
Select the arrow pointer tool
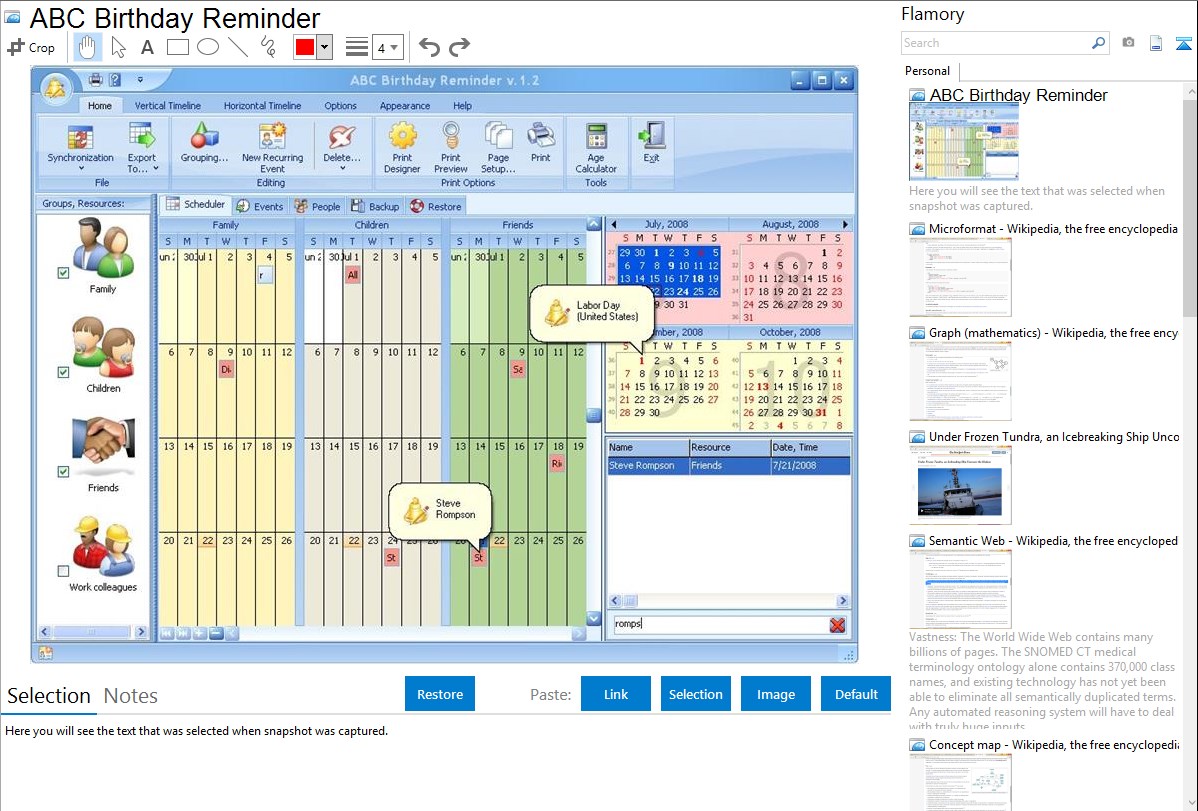pyautogui.click(x=118, y=47)
